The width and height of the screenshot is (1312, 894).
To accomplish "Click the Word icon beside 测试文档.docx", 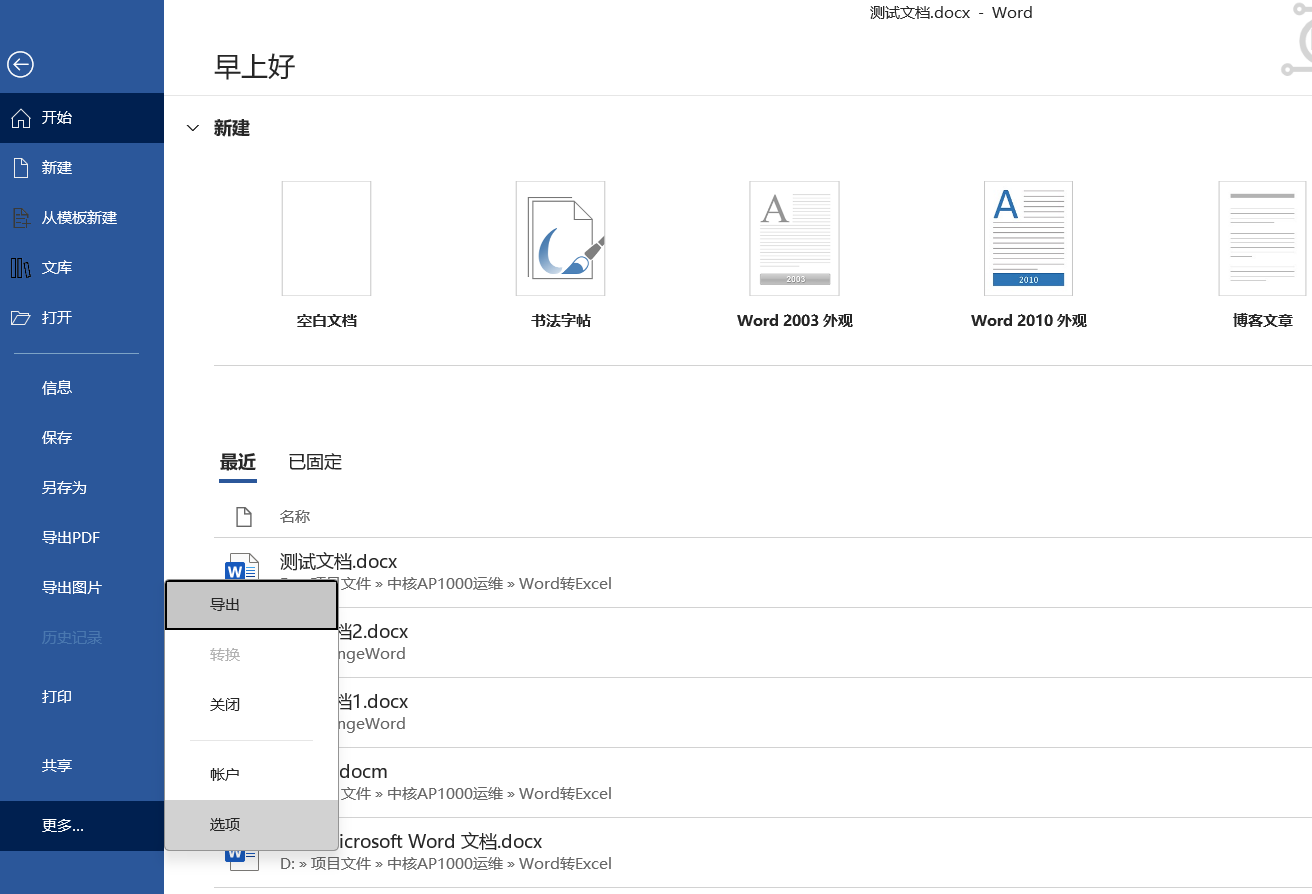I will tap(241, 568).
